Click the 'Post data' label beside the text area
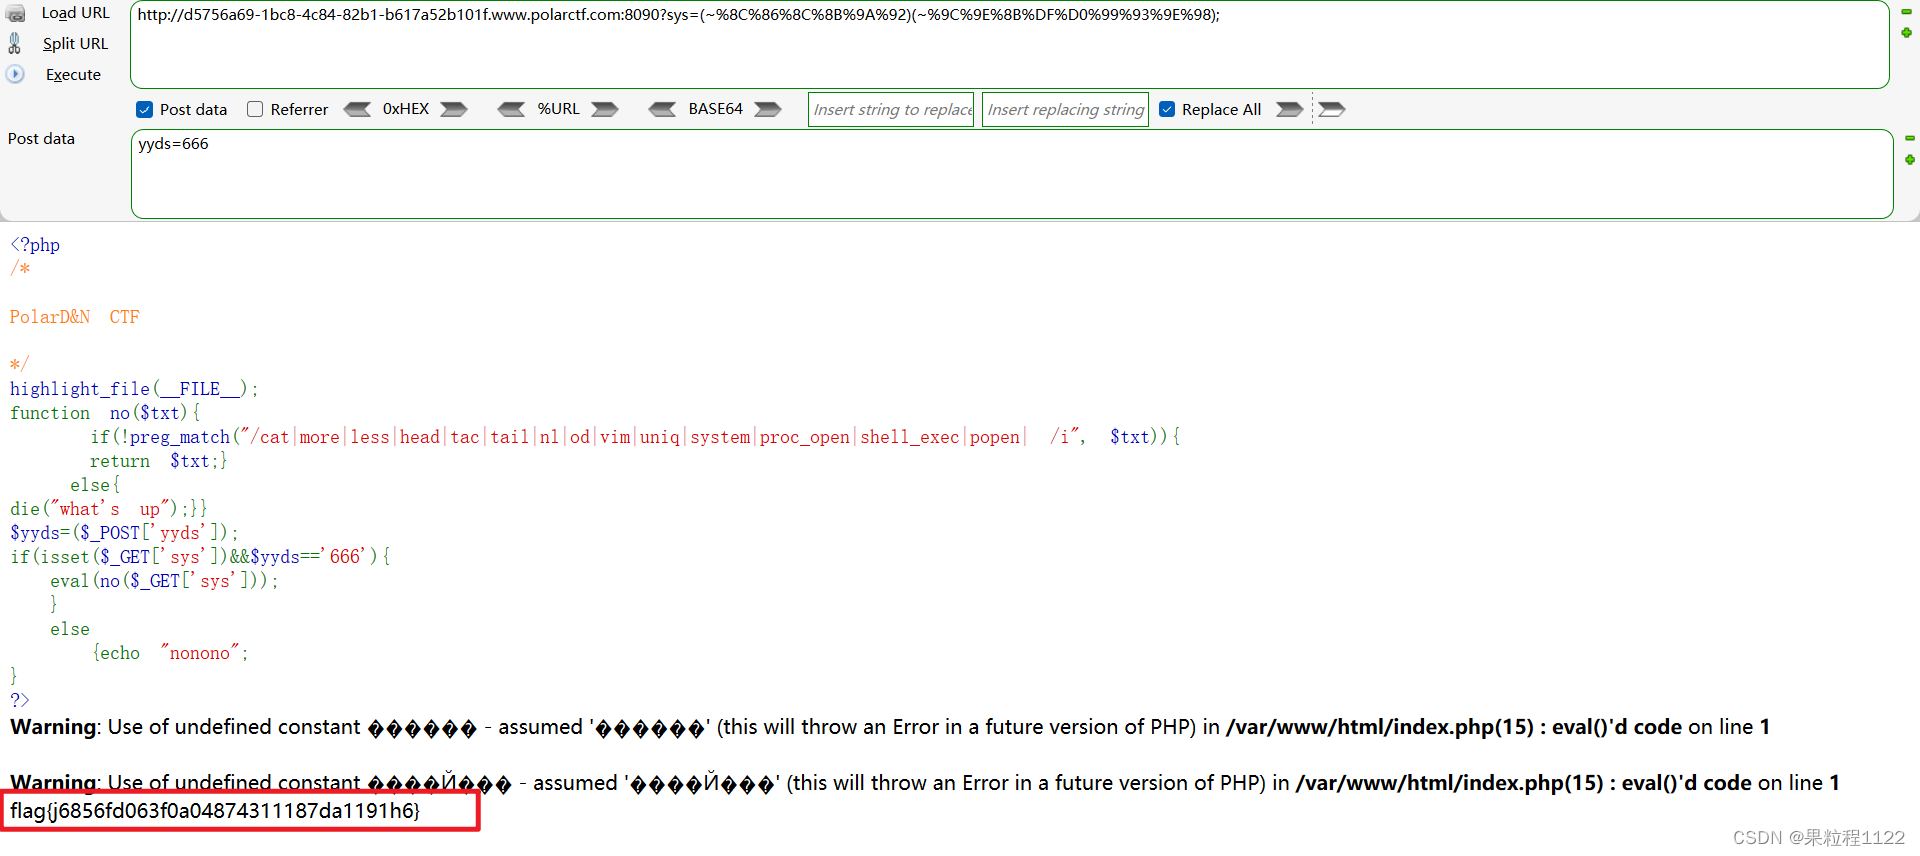The height and width of the screenshot is (856, 1920). coord(41,139)
